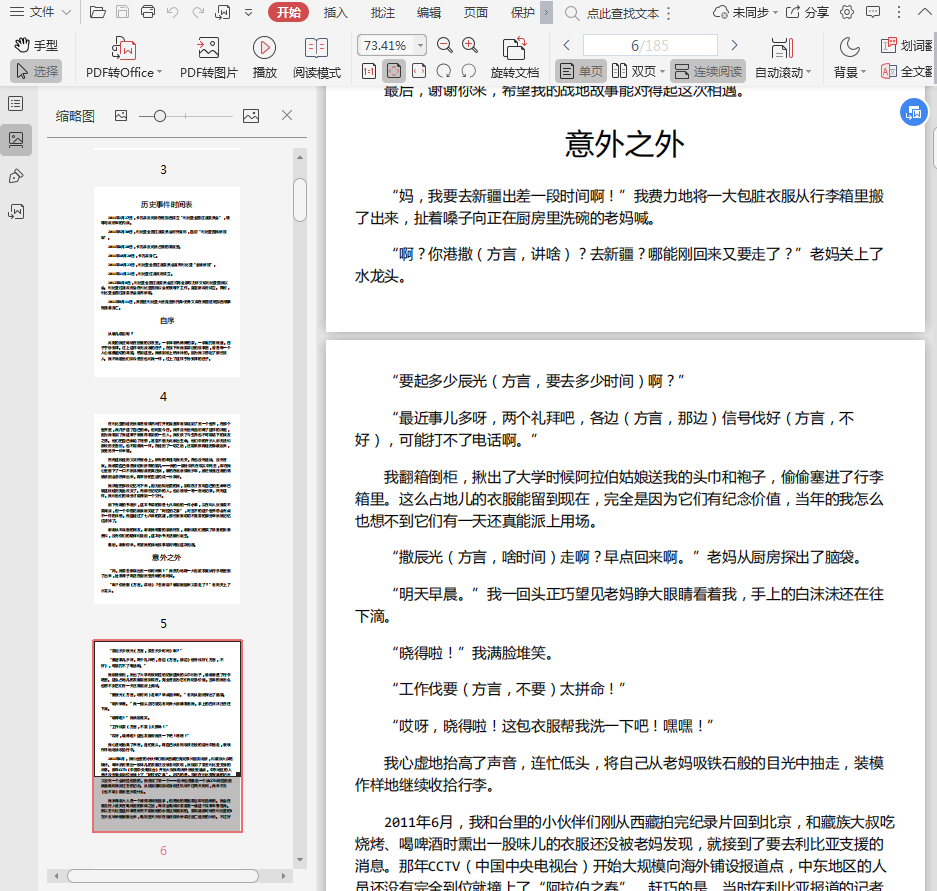Open the more options menu in the title bar
The image size is (937, 891).
(x=899, y=12)
